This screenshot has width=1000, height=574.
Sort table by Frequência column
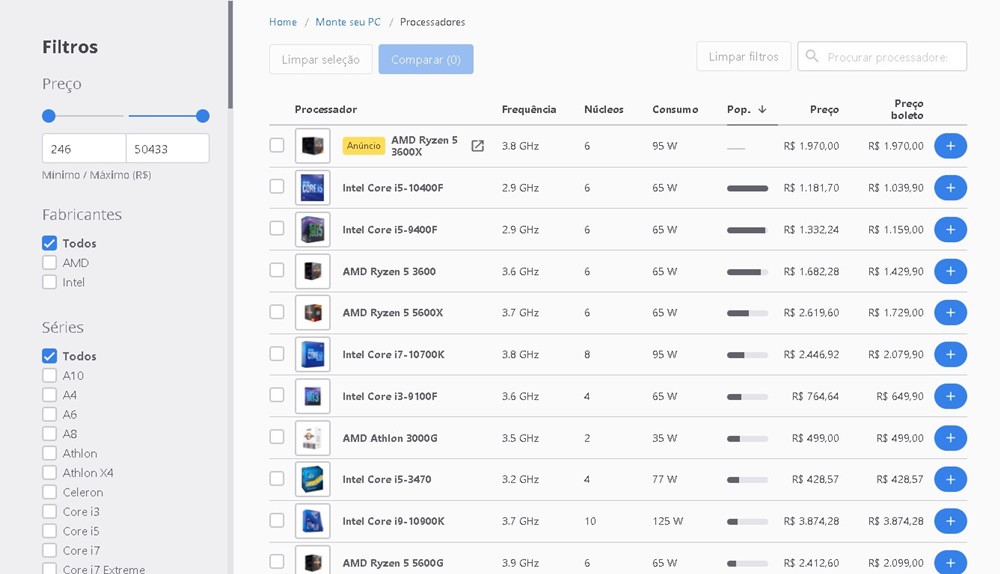tap(529, 109)
